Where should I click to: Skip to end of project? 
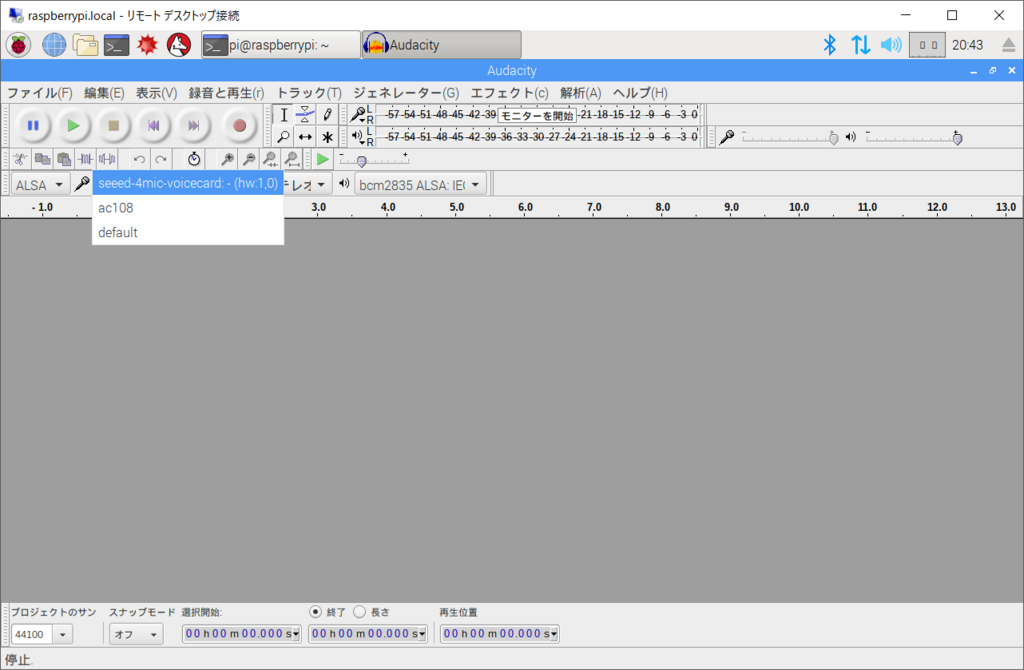[x=194, y=125]
